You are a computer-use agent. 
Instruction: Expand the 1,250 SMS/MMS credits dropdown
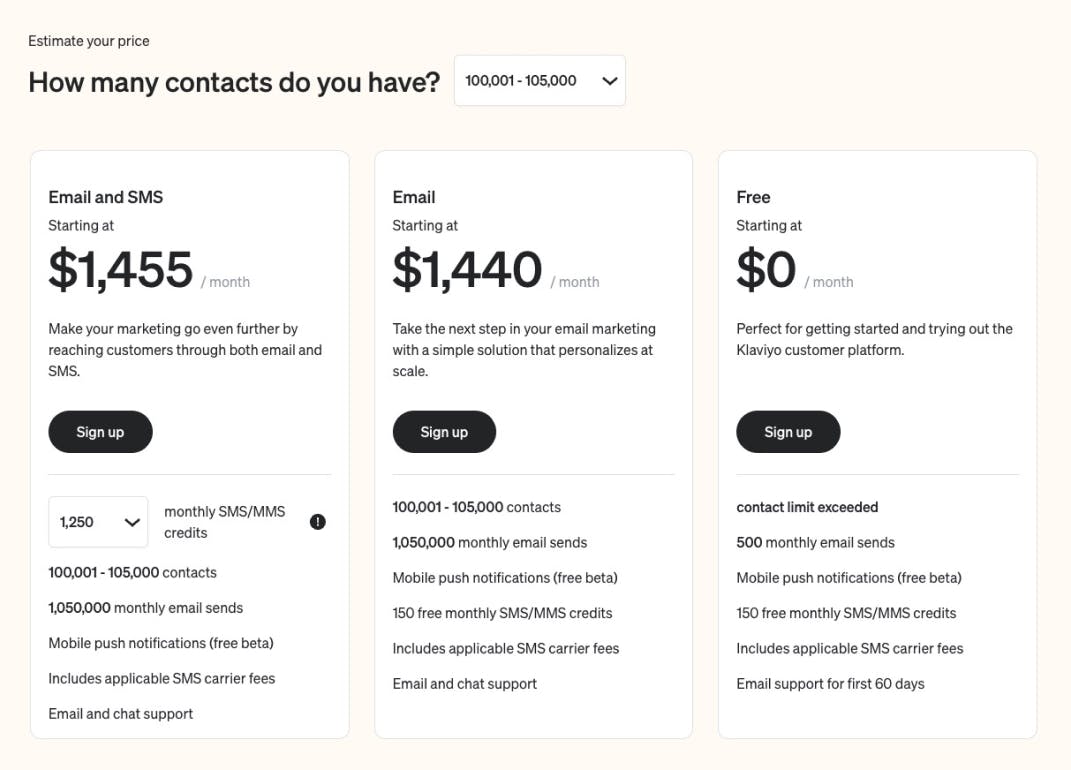point(98,522)
